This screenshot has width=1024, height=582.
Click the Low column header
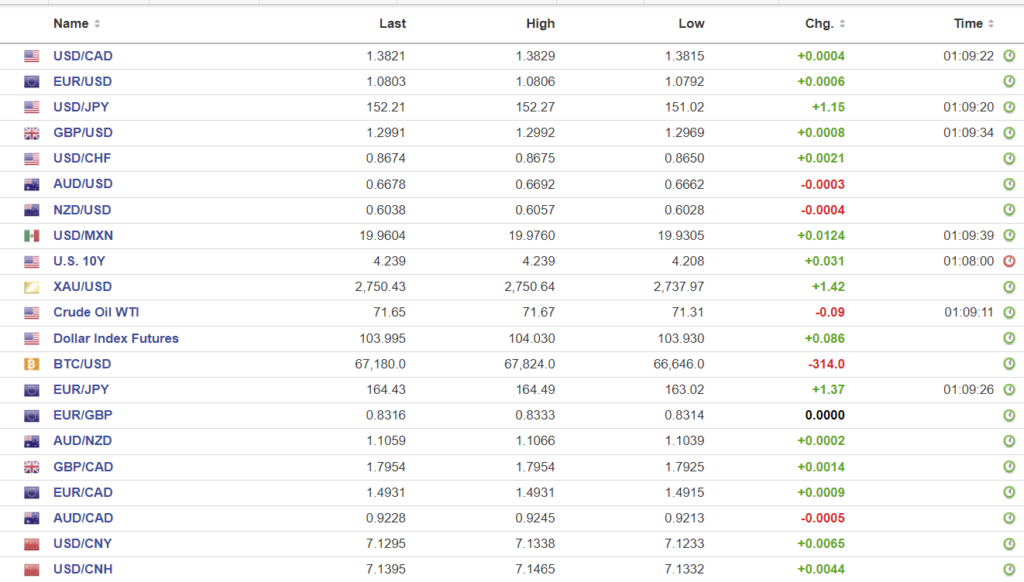click(x=691, y=24)
